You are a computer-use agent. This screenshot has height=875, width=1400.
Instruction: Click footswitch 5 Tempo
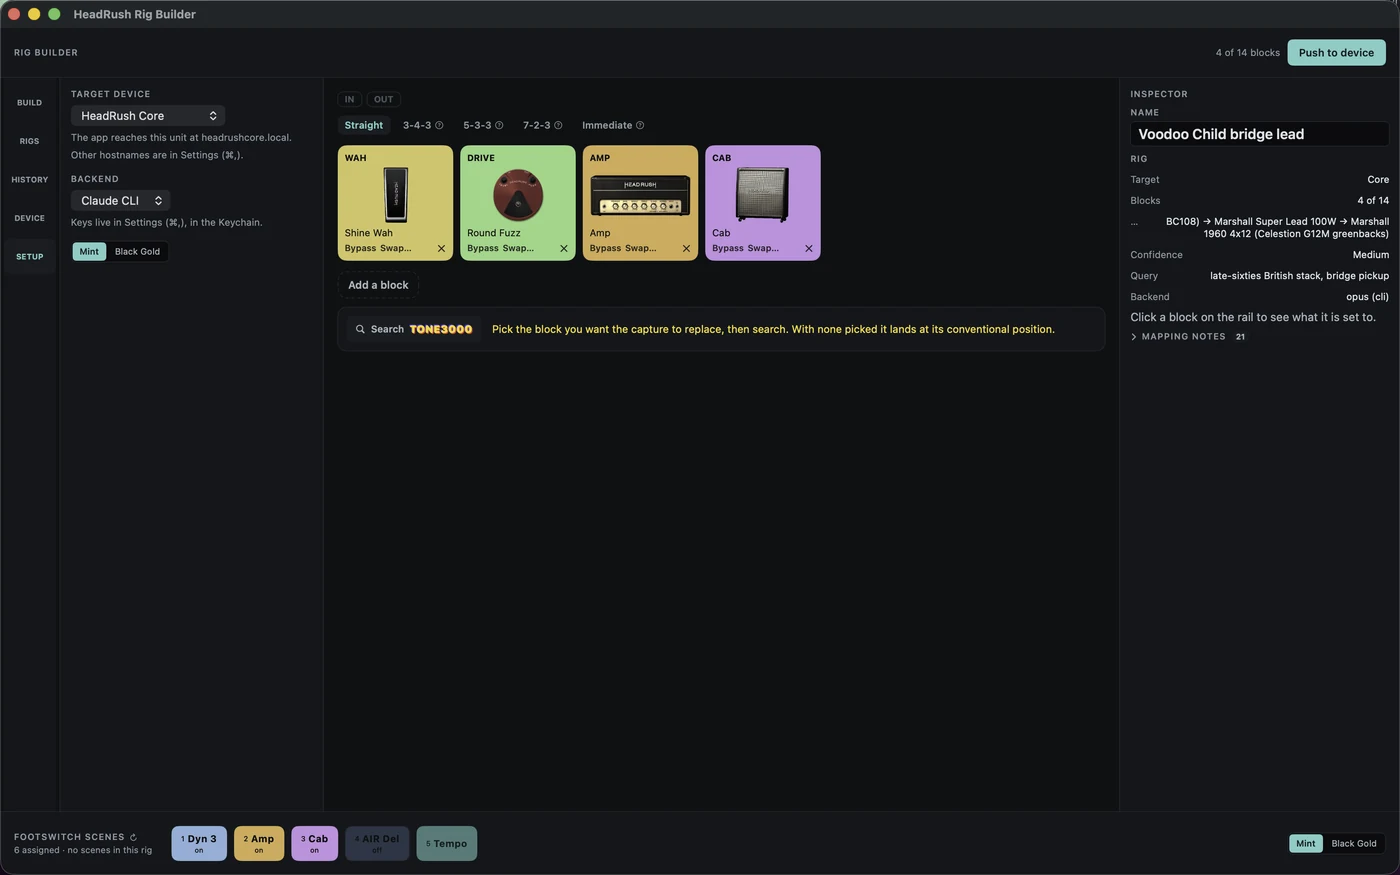[x=447, y=843]
